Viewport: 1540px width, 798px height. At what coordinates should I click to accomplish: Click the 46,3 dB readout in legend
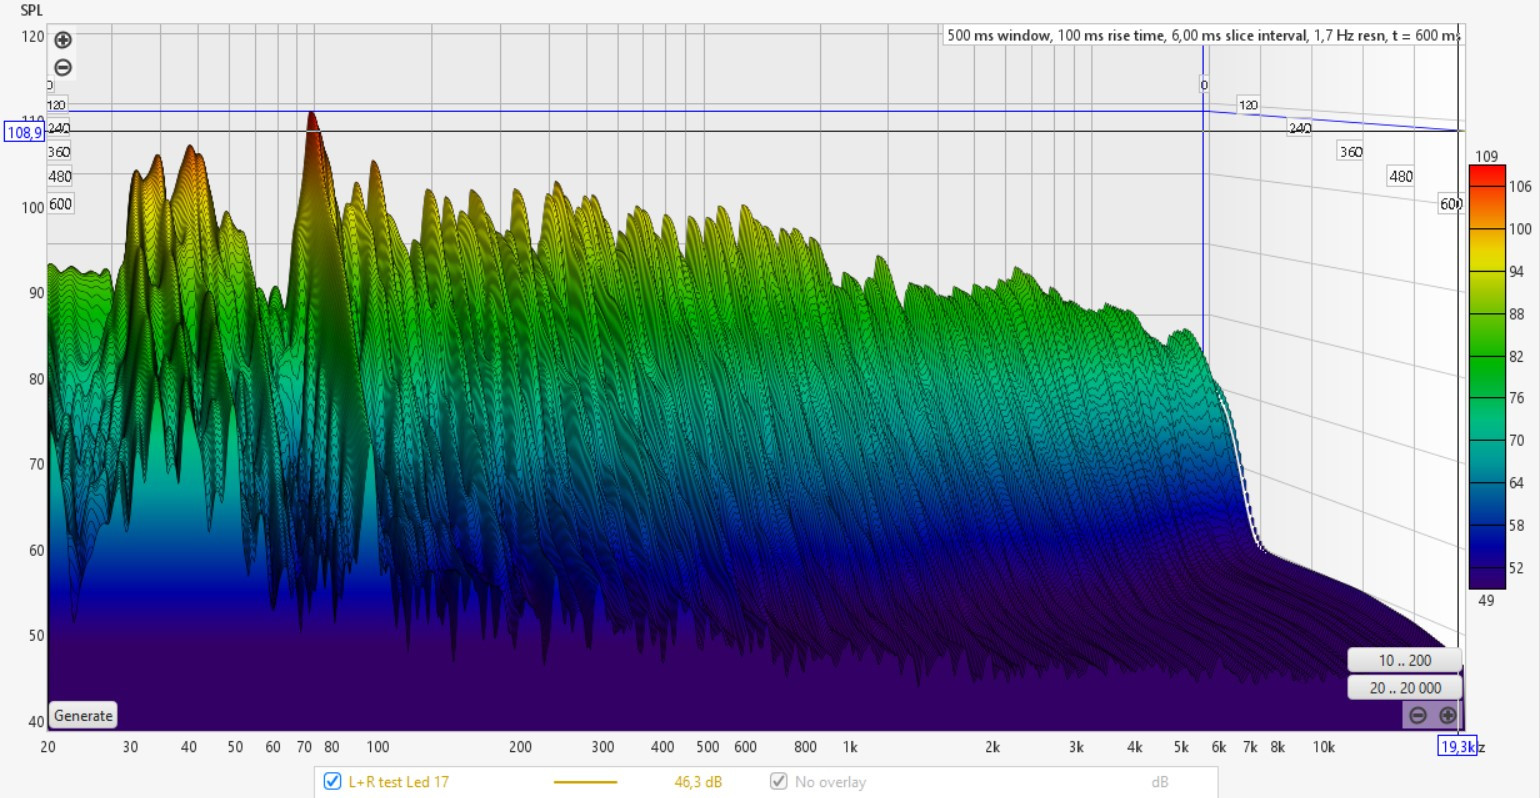click(698, 782)
